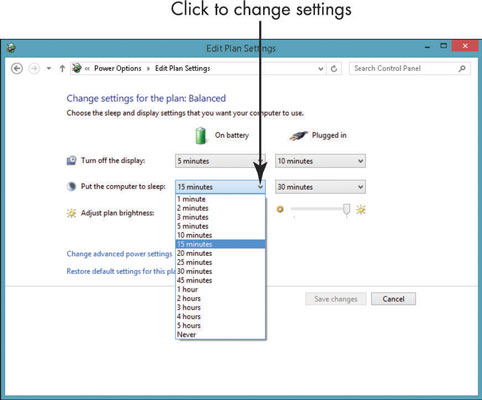
Task: Close the Edit Plan Settings window
Action: pyautogui.click(x=465, y=46)
